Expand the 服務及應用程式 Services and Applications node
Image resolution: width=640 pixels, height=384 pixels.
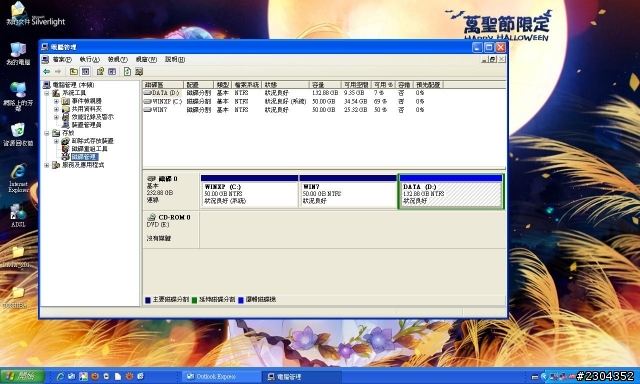tap(47, 165)
